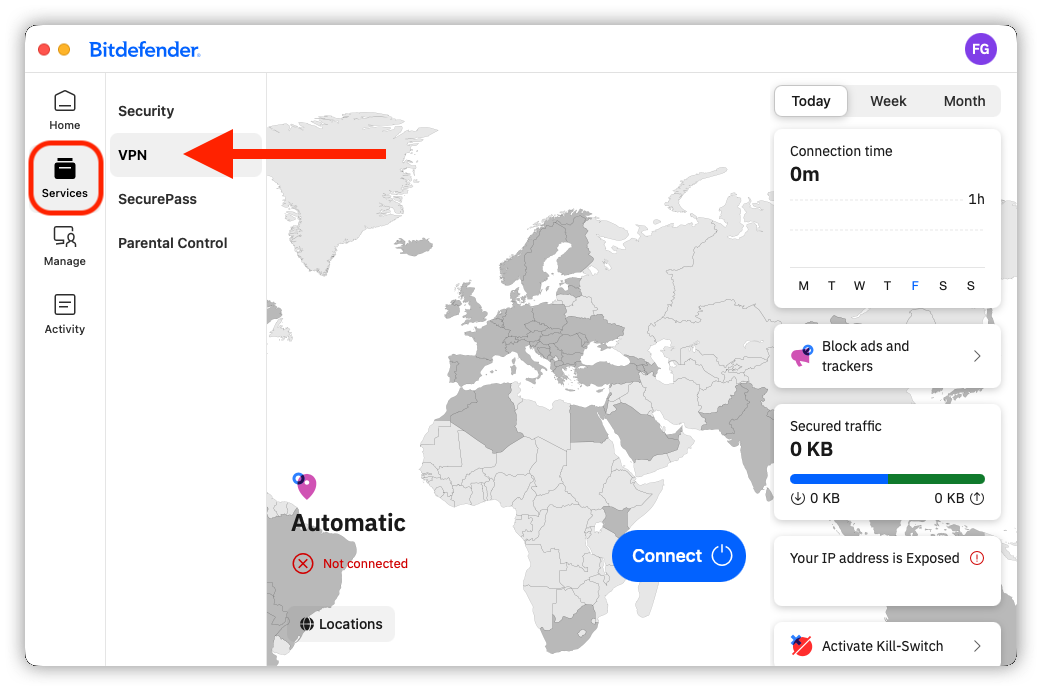The image size is (1040, 690).
Task: Minimize the window with yellow button
Action: [64, 50]
